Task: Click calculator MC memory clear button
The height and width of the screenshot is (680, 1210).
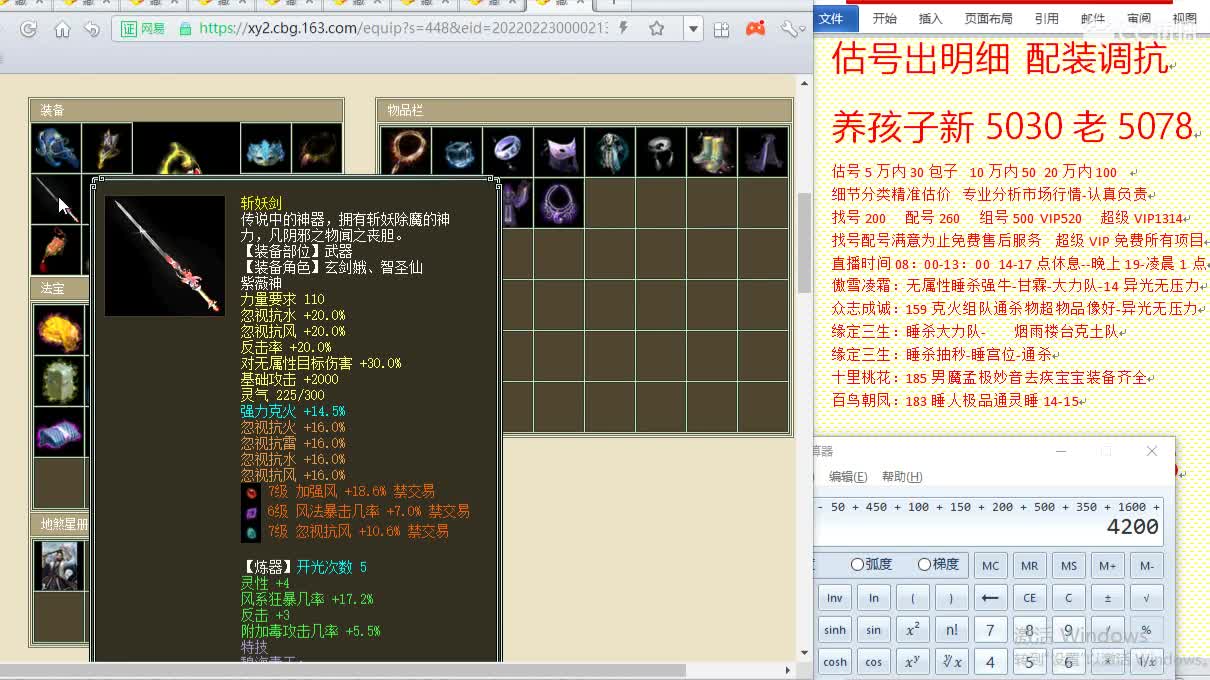Action: pyautogui.click(x=990, y=565)
